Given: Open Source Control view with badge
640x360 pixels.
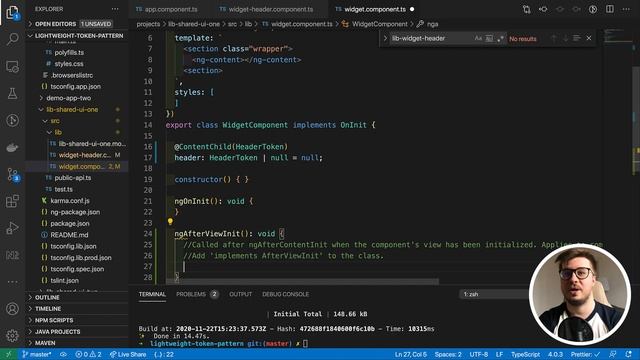Looking at the screenshot, I should pyautogui.click(x=13, y=174).
